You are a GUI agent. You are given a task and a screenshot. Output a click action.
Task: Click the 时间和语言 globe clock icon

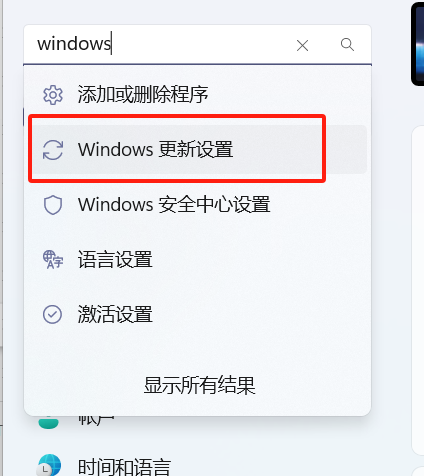coord(49,465)
